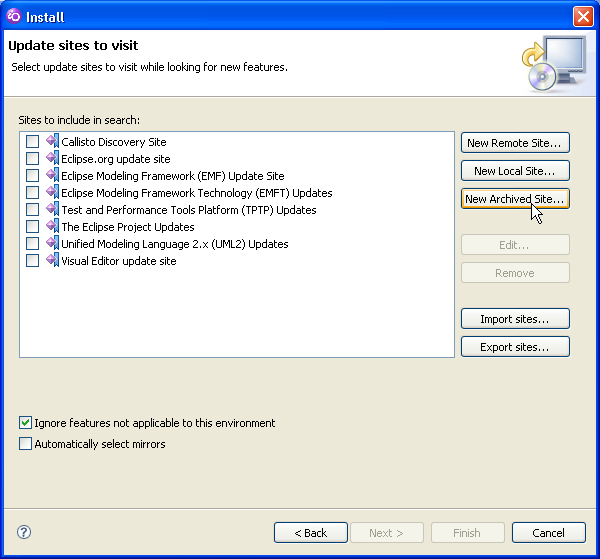Tick the EMFT Updates checkbox
The width and height of the screenshot is (600, 559).
[x=32, y=192]
